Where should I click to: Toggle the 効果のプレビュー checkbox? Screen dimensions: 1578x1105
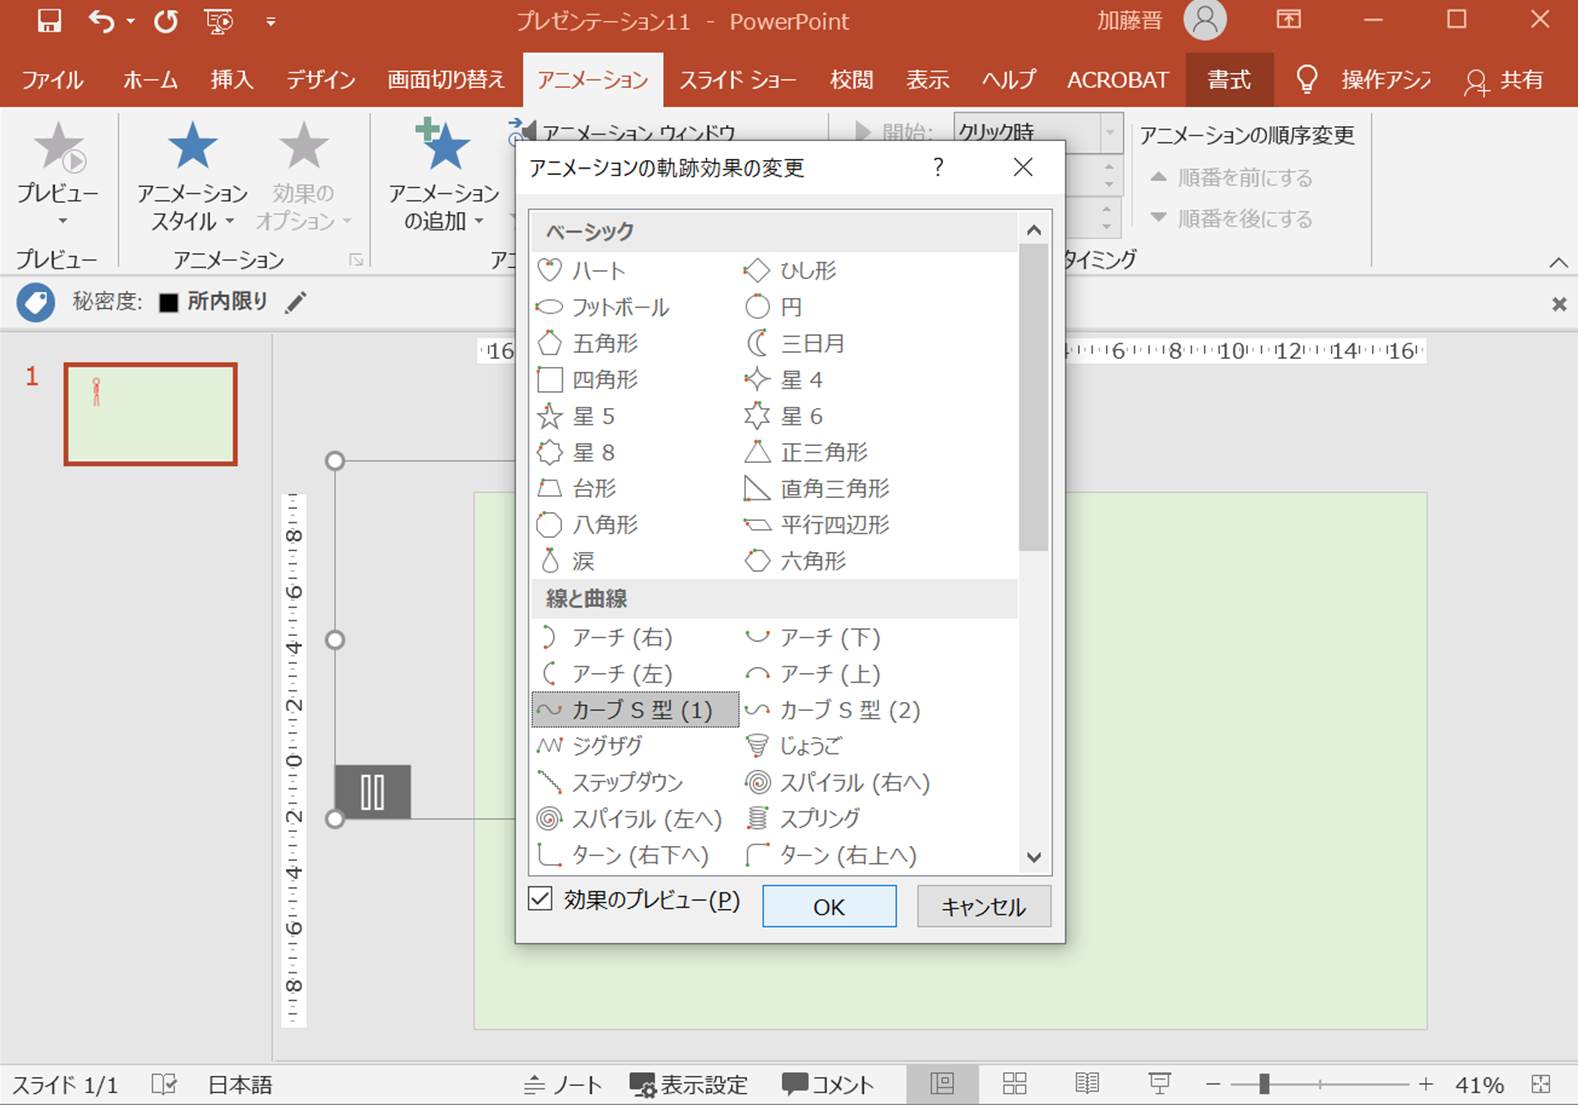pyautogui.click(x=540, y=899)
